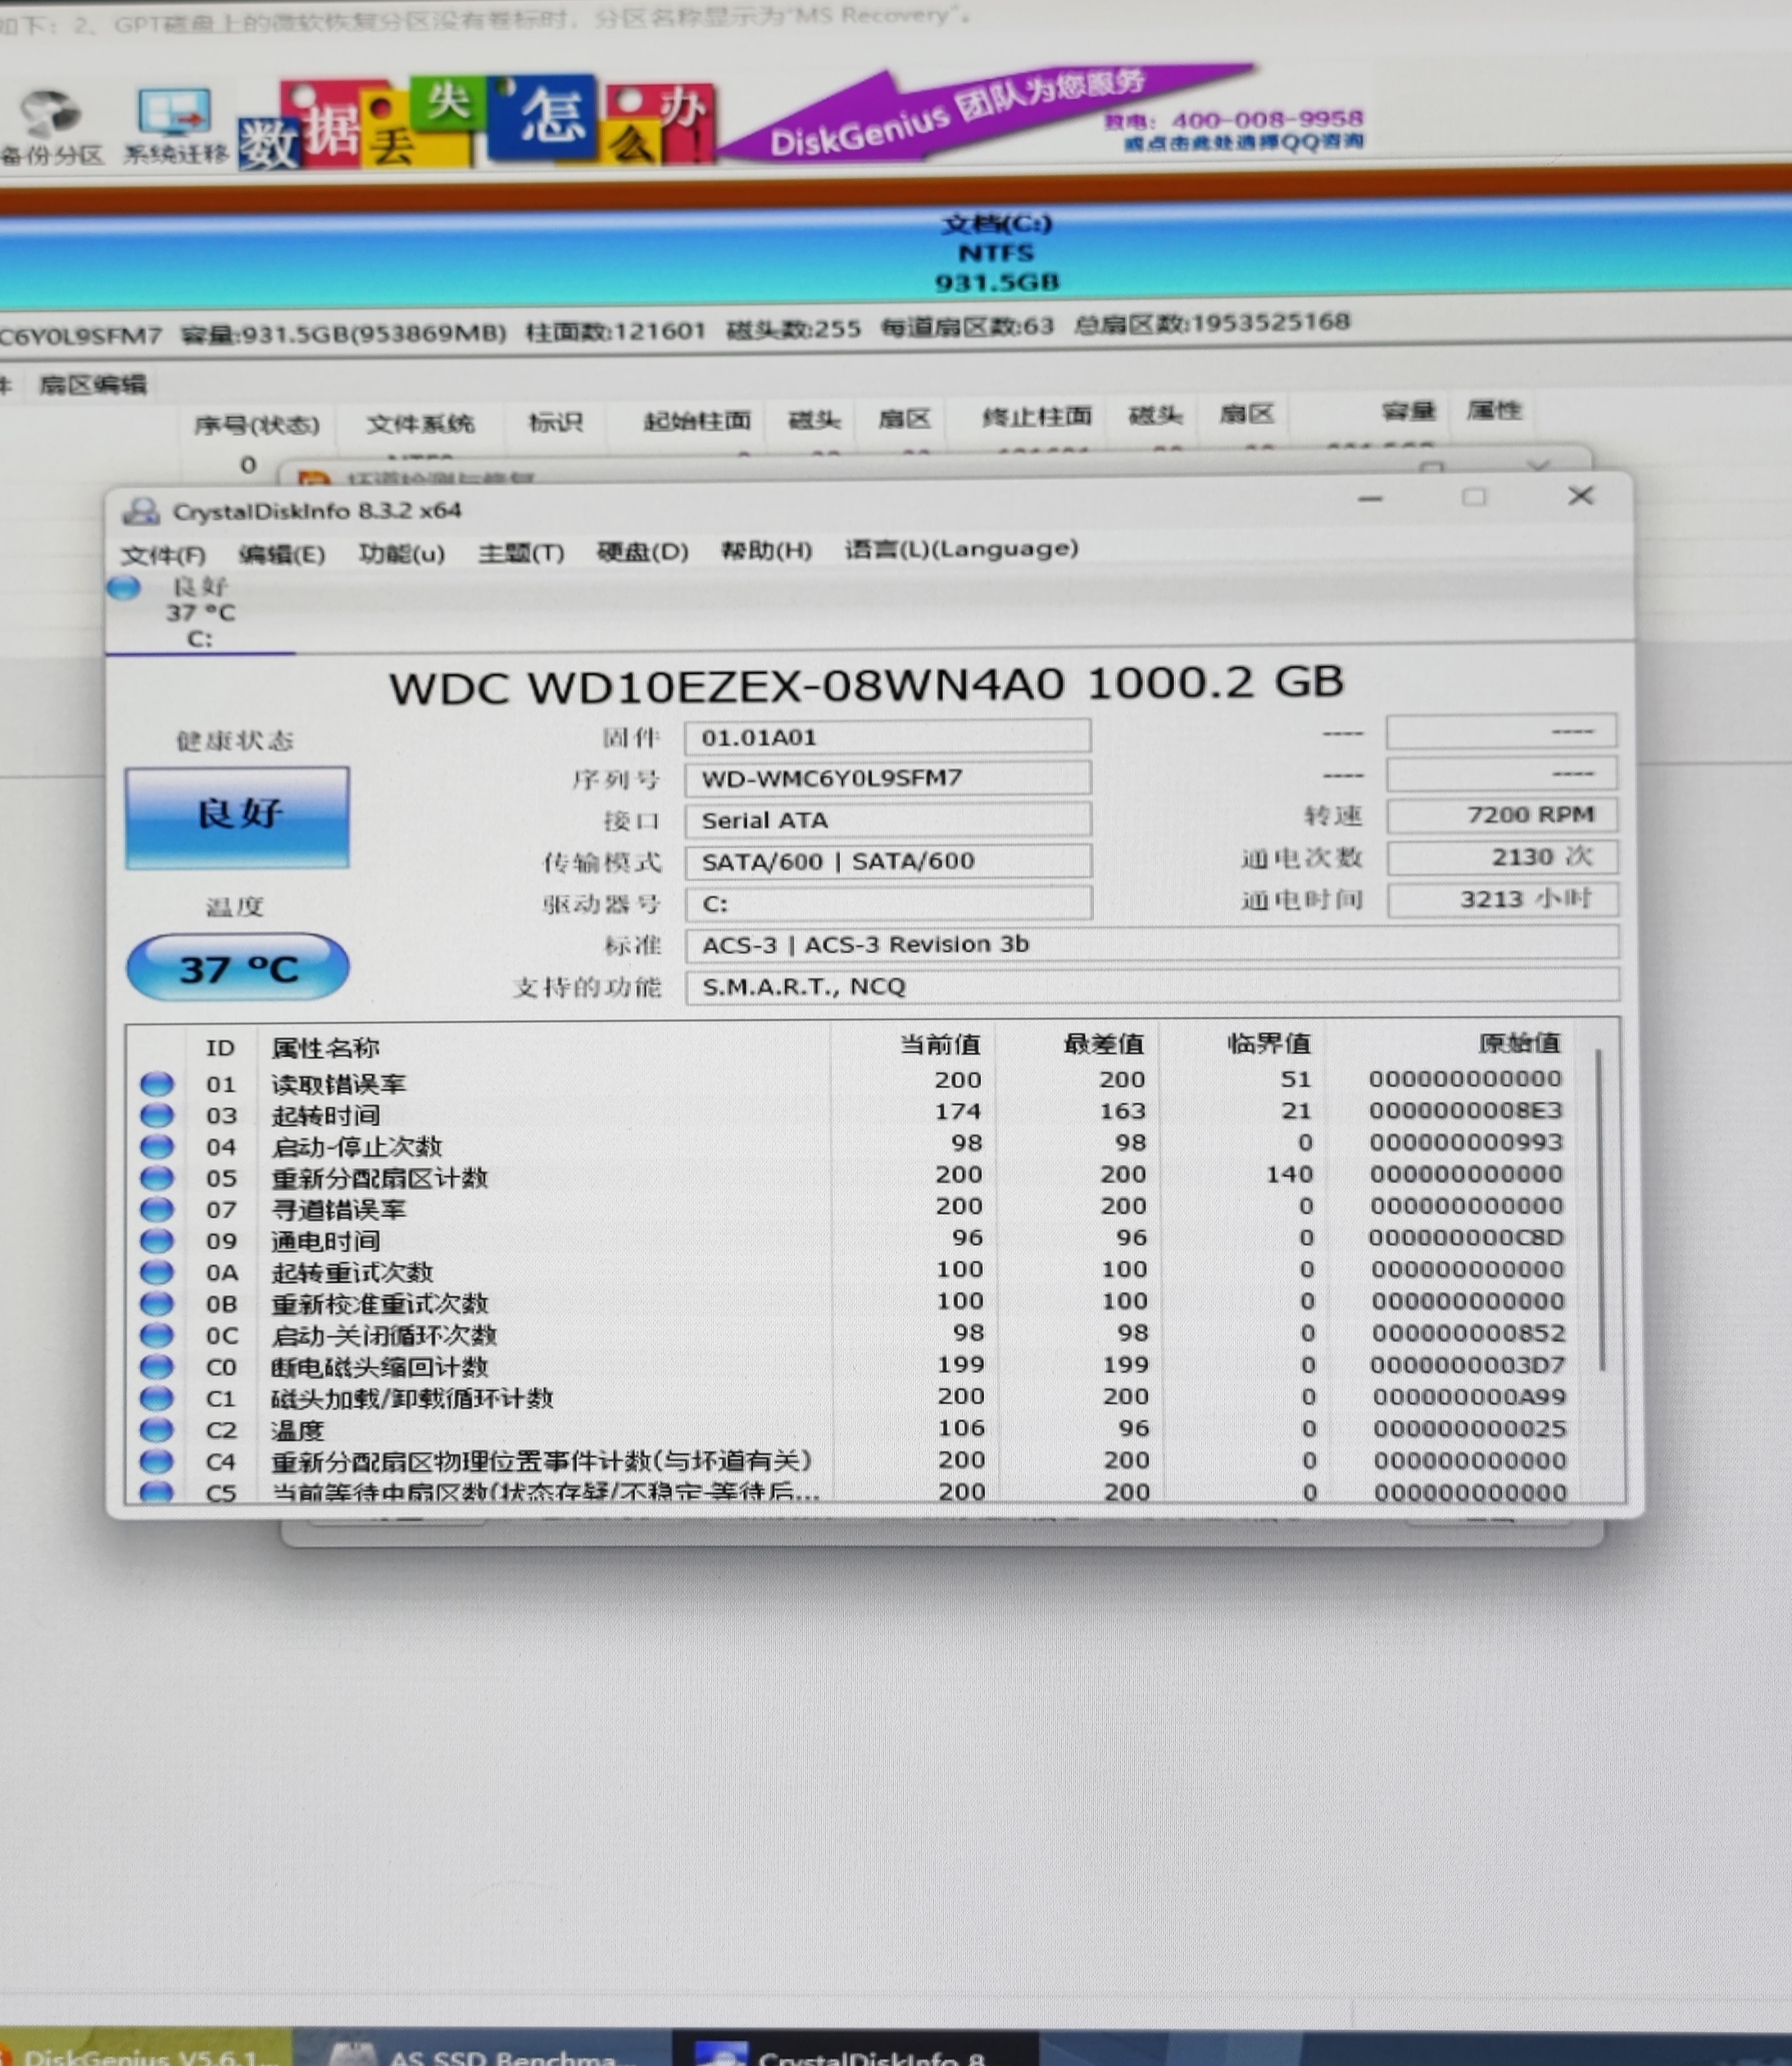The width and height of the screenshot is (1792, 2066).
Task: Open the 硬盘(D) menu
Action: (x=642, y=552)
